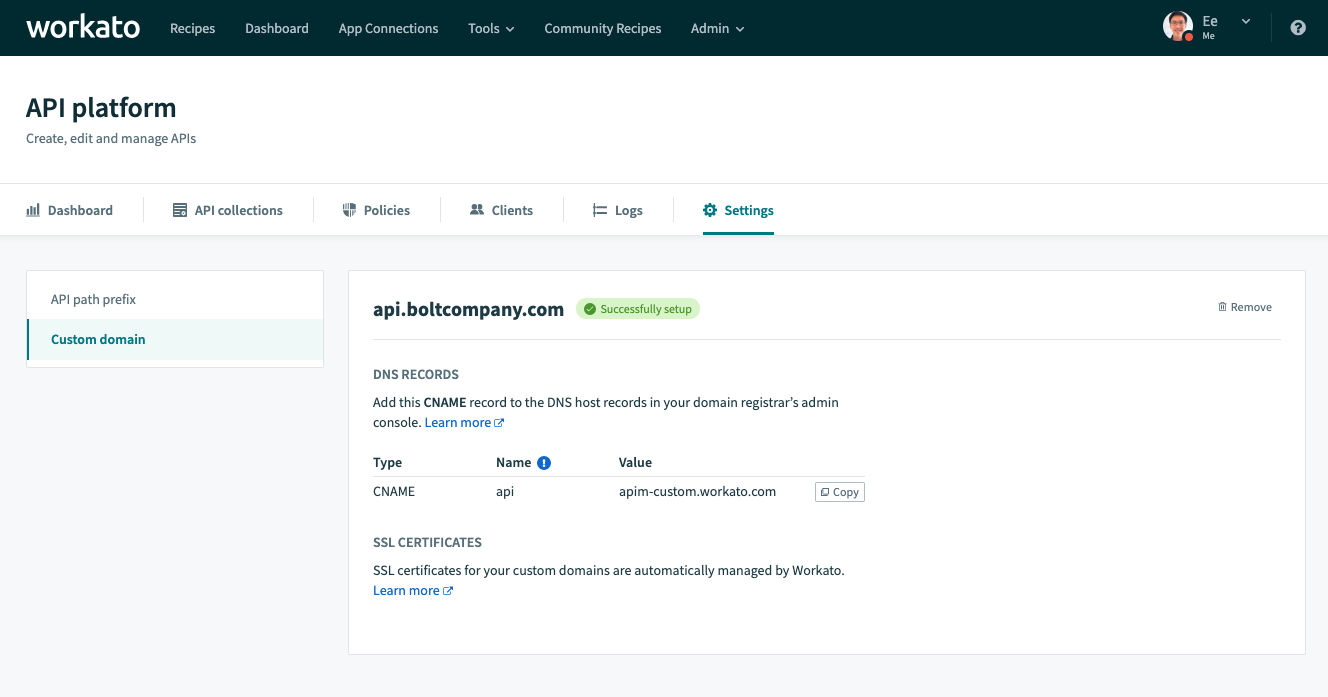Switch to the Clients tab
The width and height of the screenshot is (1328, 697).
point(501,210)
